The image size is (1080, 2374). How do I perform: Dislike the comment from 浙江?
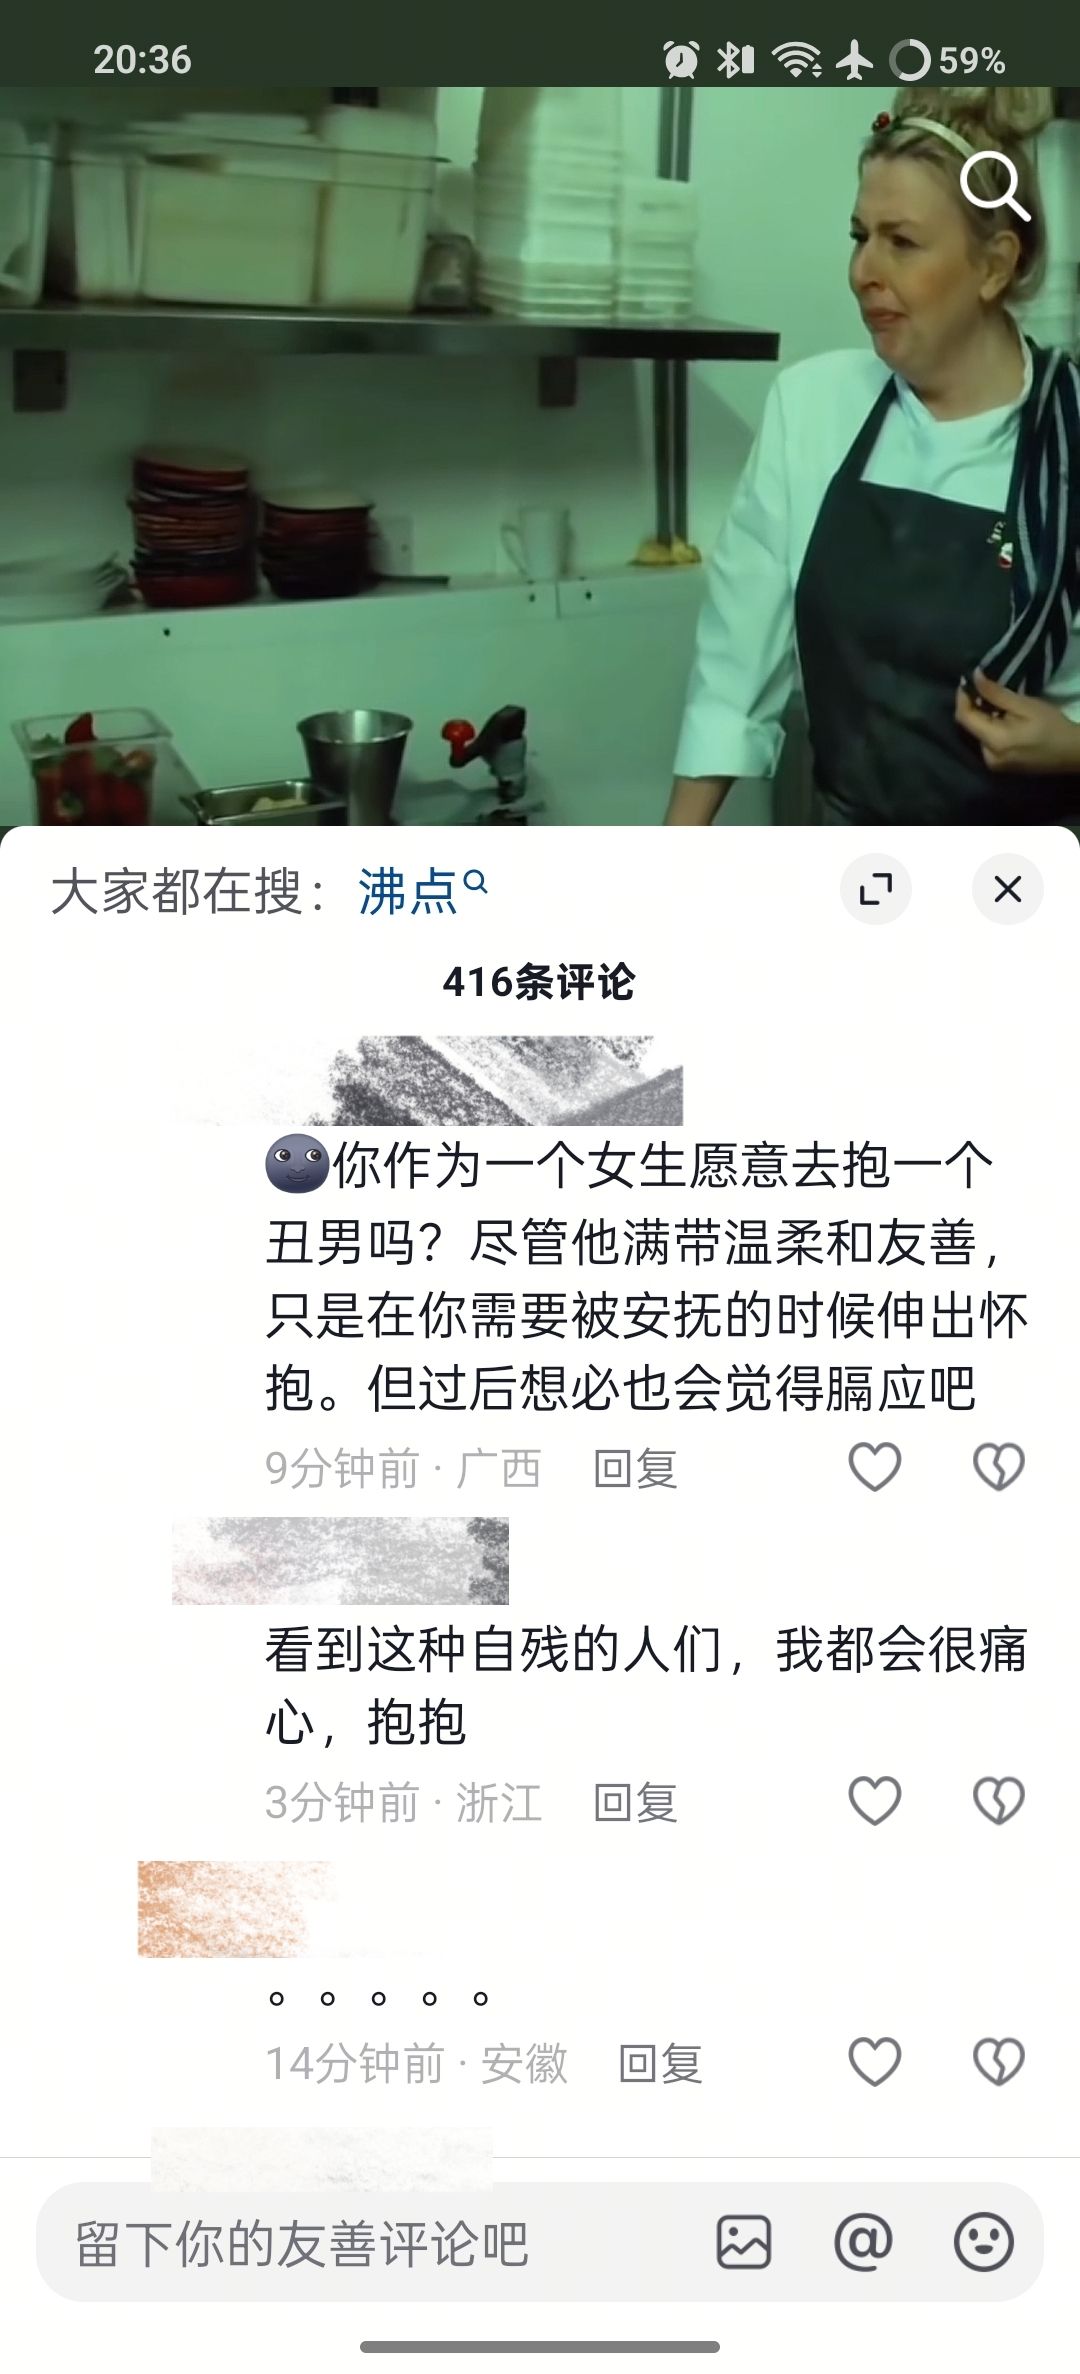pos(998,1802)
